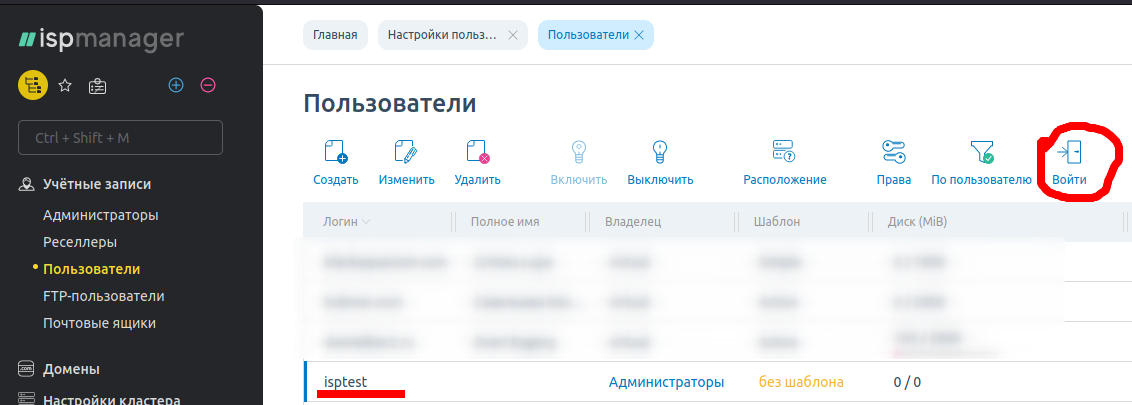Open Администраторы in the sidebar
Viewport: 1132px width, 405px height.
pos(101,215)
